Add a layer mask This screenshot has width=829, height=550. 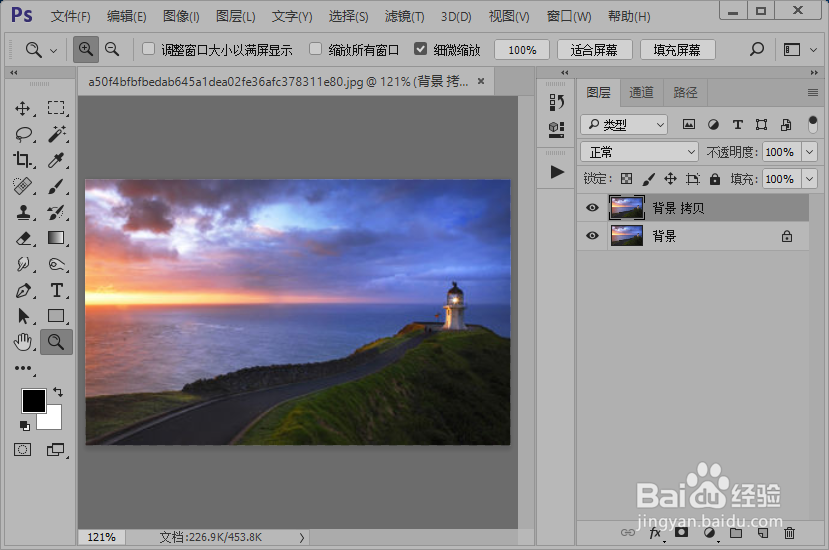681,533
